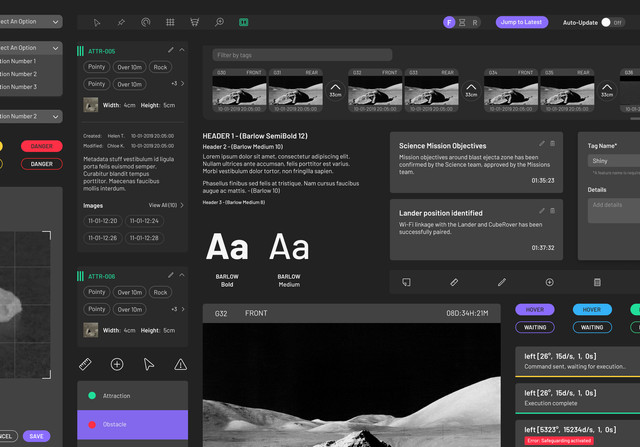Select the Attraction green radio item

pos(132,396)
